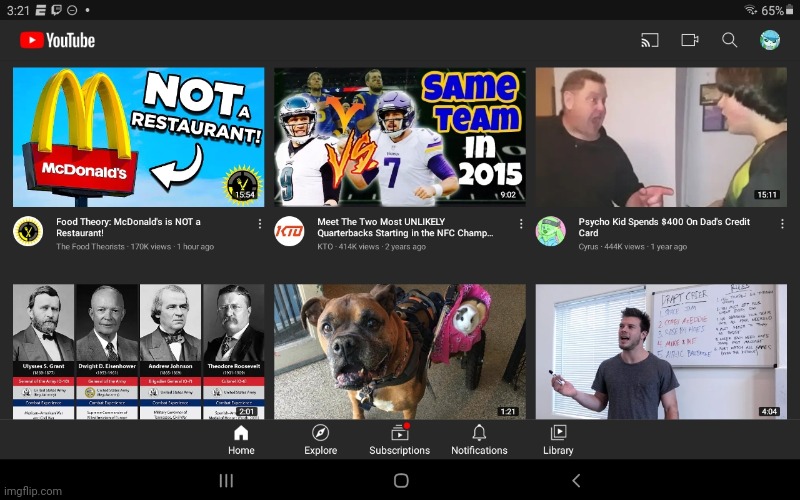This screenshot has width=800, height=500.
Task: Play the dog with guinea pig thumbnail
Action: tap(399, 352)
